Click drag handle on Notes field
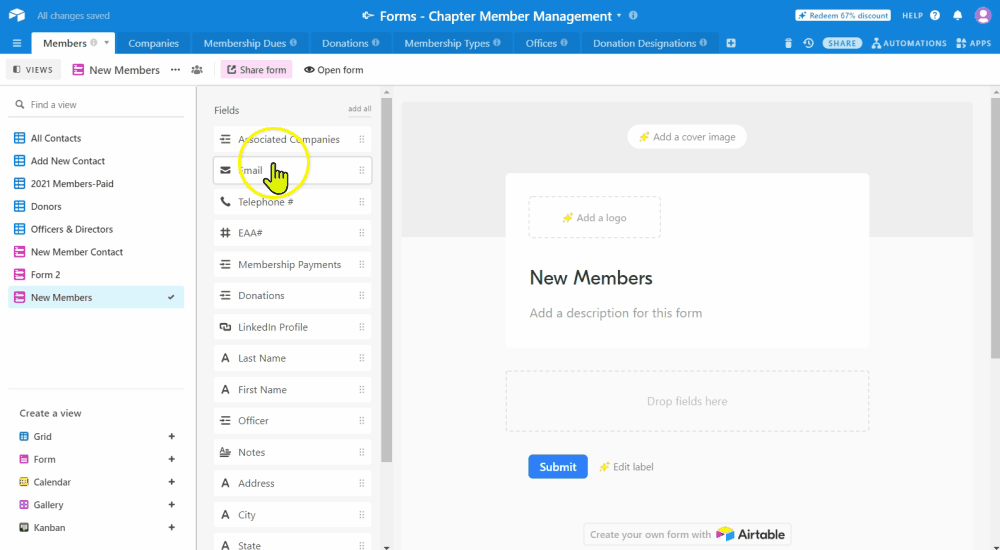Viewport: 1000px width, 550px height. pyautogui.click(x=362, y=452)
